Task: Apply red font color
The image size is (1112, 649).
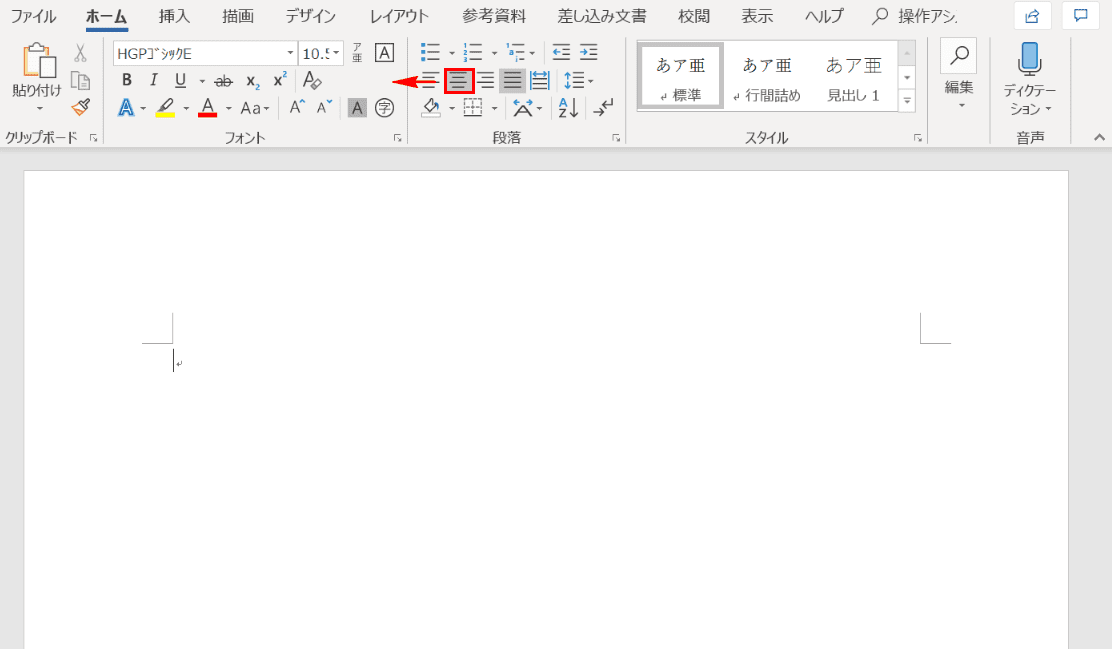Action: tap(208, 108)
